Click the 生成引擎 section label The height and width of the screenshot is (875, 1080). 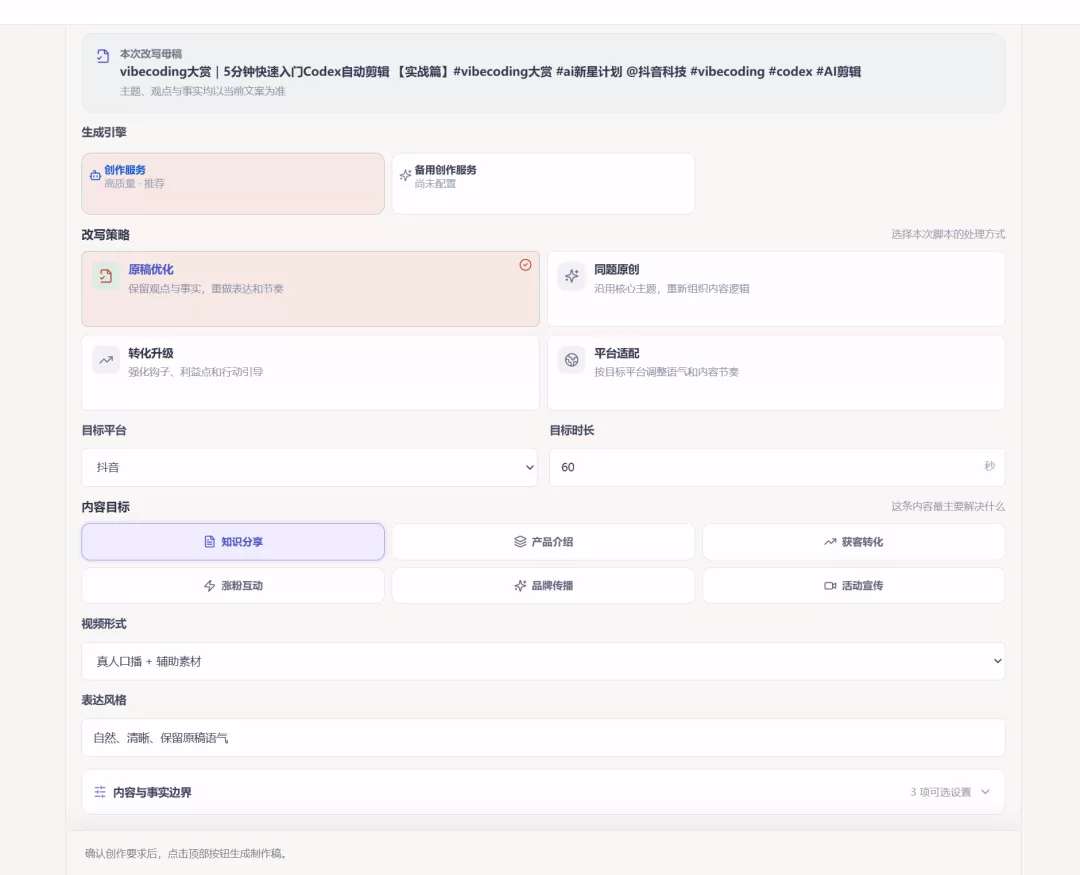click(104, 132)
